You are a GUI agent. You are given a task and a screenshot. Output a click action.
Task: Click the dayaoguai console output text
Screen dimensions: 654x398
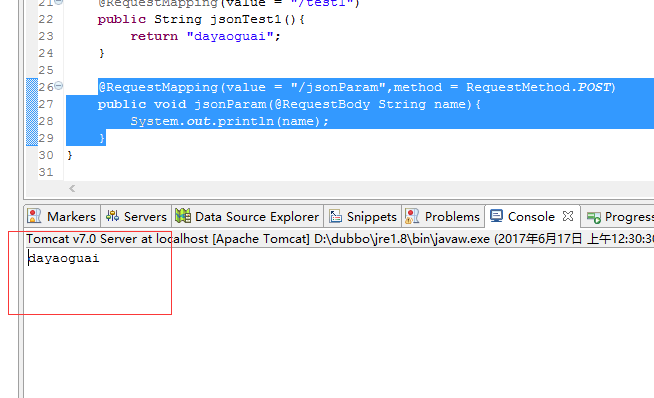(x=63, y=258)
